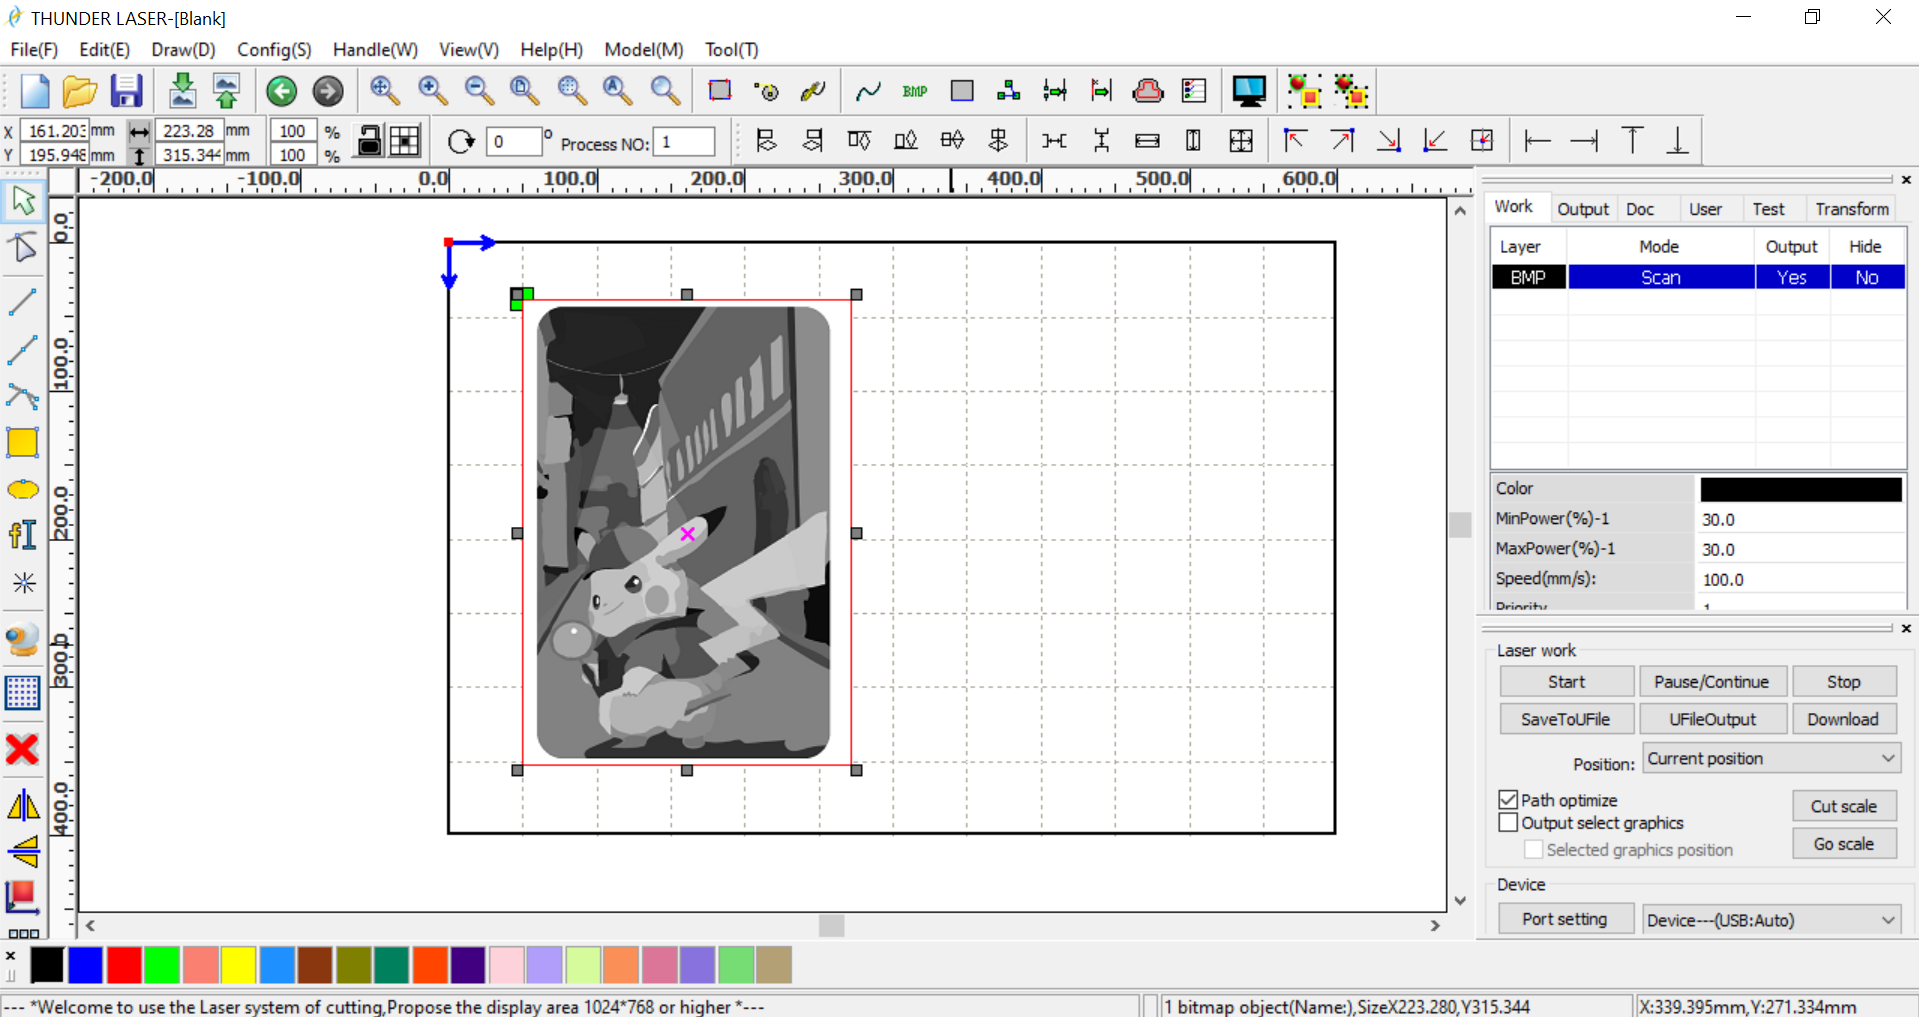Click the Download button
1919x1017 pixels.
[1842, 719]
